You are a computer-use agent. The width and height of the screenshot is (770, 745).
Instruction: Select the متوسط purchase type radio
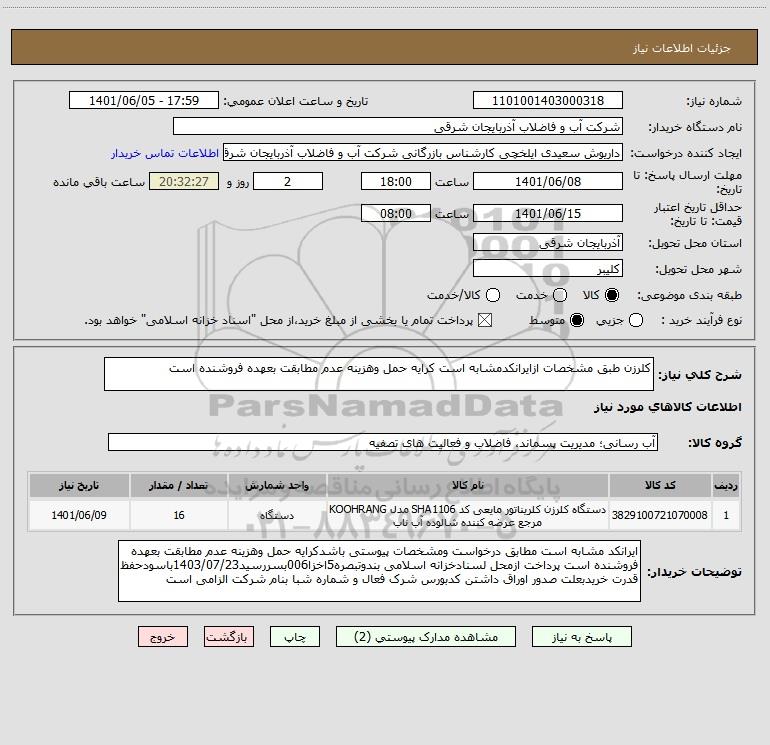coord(577,320)
